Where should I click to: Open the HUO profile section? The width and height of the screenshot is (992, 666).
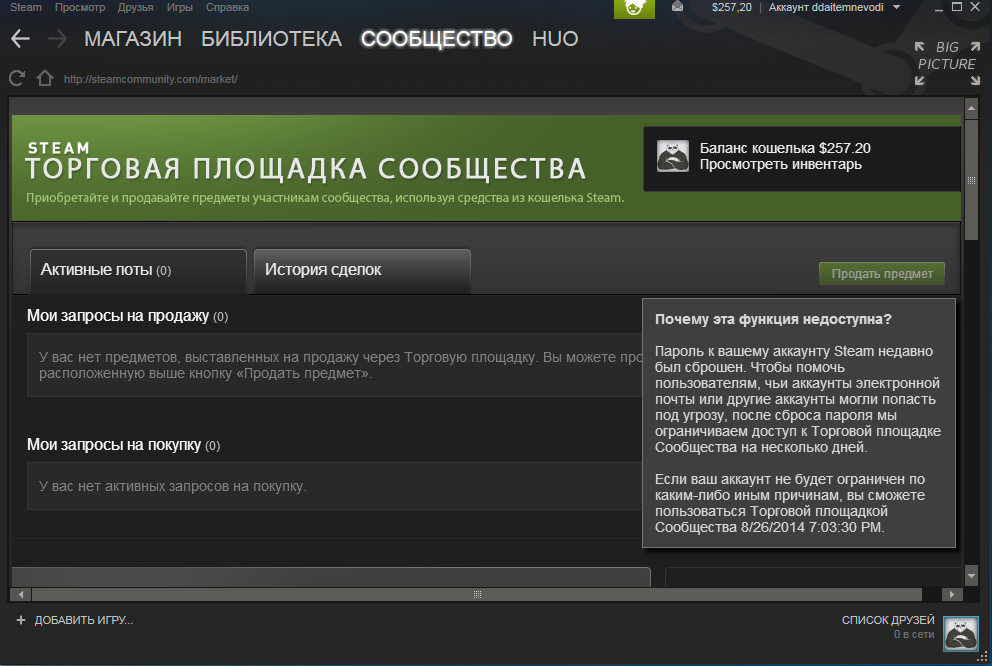click(x=555, y=39)
